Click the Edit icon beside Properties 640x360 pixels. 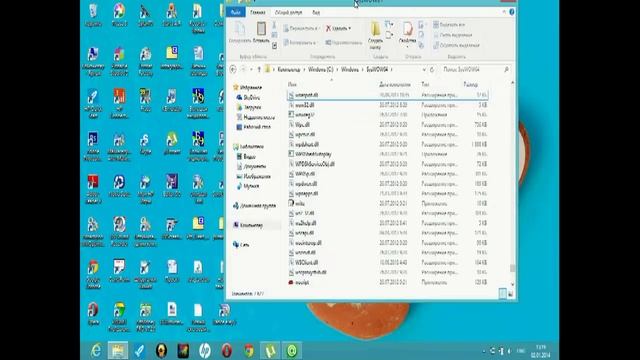coord(421,35)
